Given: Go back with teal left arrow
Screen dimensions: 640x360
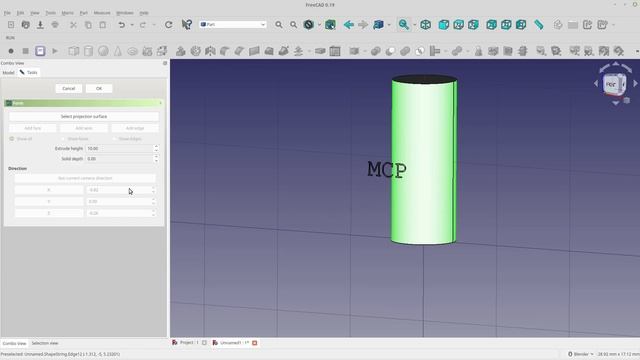Looking at the screenshot, I should coord(349,25).
